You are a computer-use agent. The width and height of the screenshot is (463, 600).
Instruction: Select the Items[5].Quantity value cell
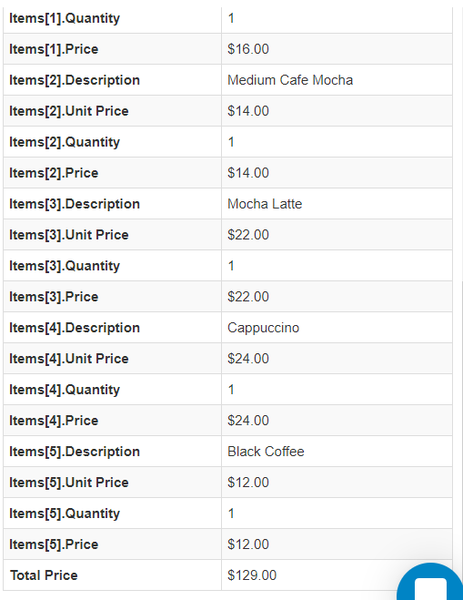337,513
